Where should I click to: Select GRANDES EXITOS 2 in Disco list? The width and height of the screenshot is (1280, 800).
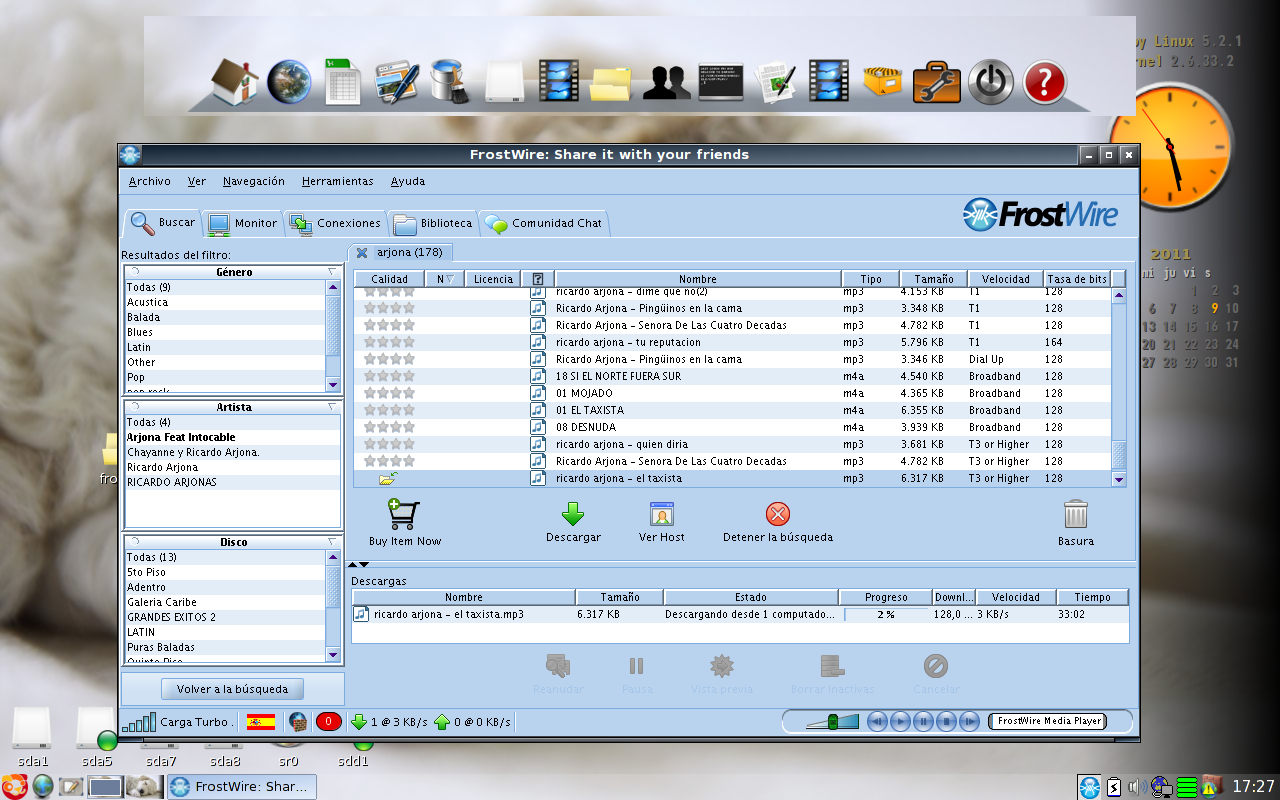[x=225, y=617]
